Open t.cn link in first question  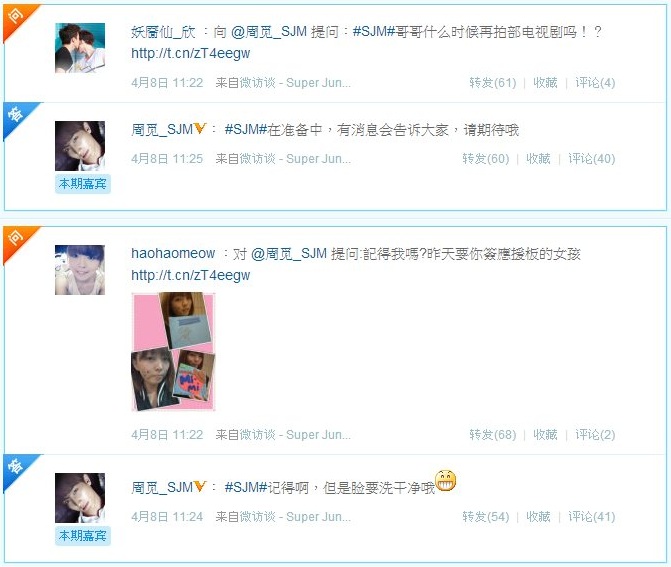190,53
